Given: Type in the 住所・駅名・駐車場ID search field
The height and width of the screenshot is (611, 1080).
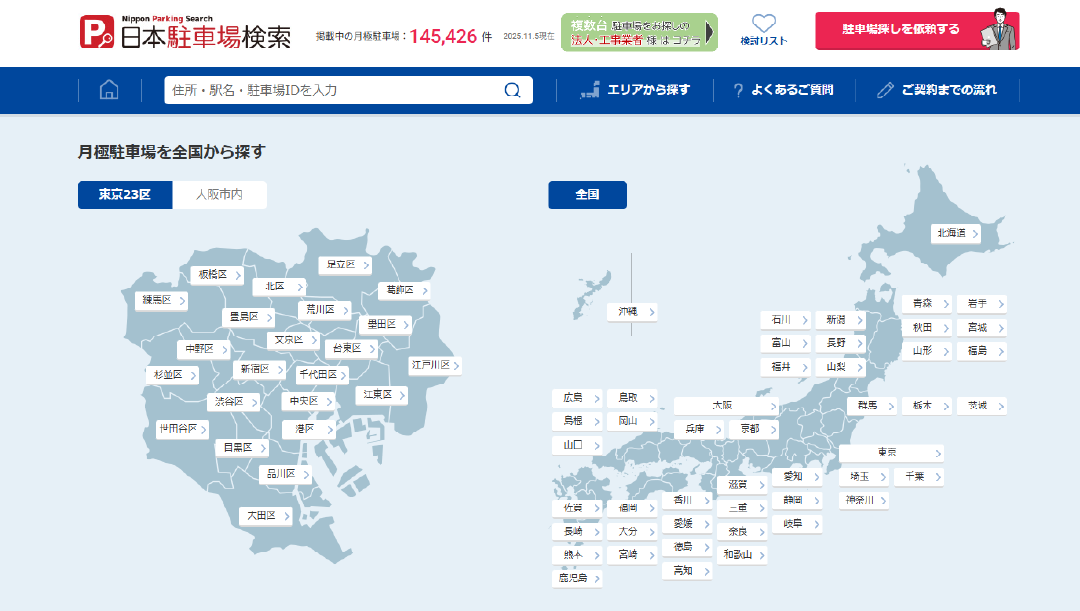Looking at the screenshot, I should (x=335, y=90).
